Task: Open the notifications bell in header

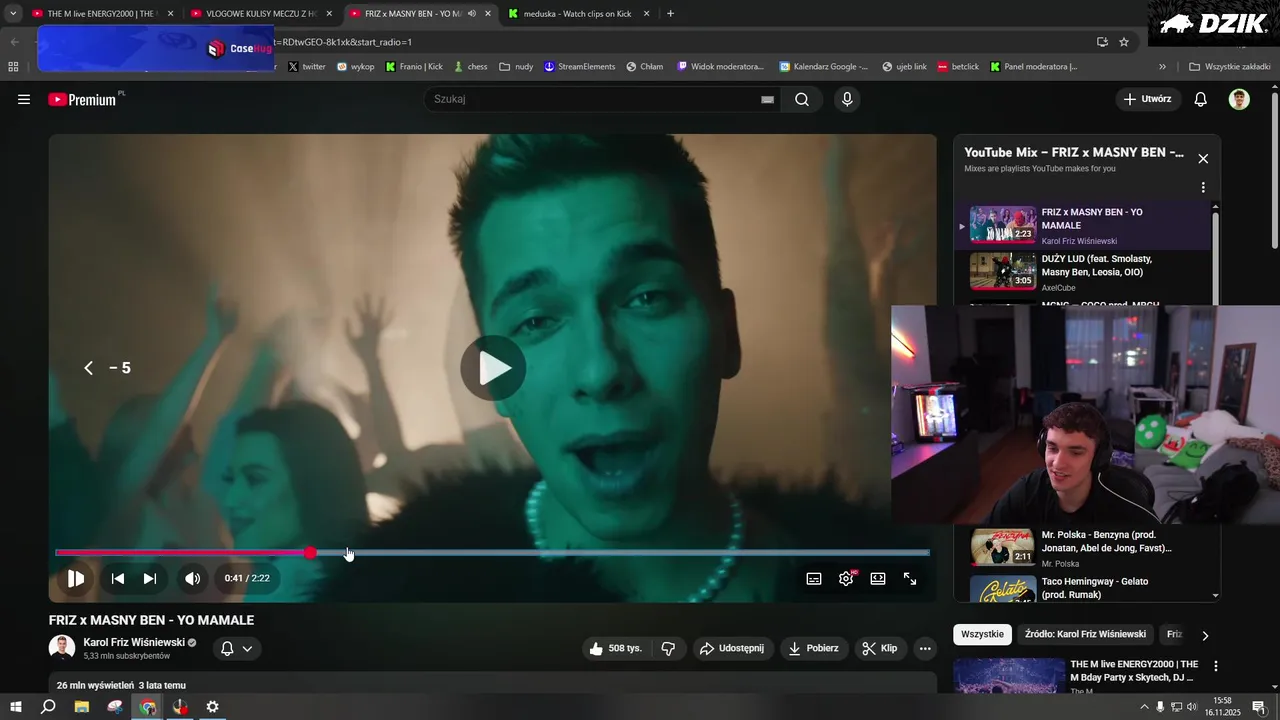Action: 1201,99
